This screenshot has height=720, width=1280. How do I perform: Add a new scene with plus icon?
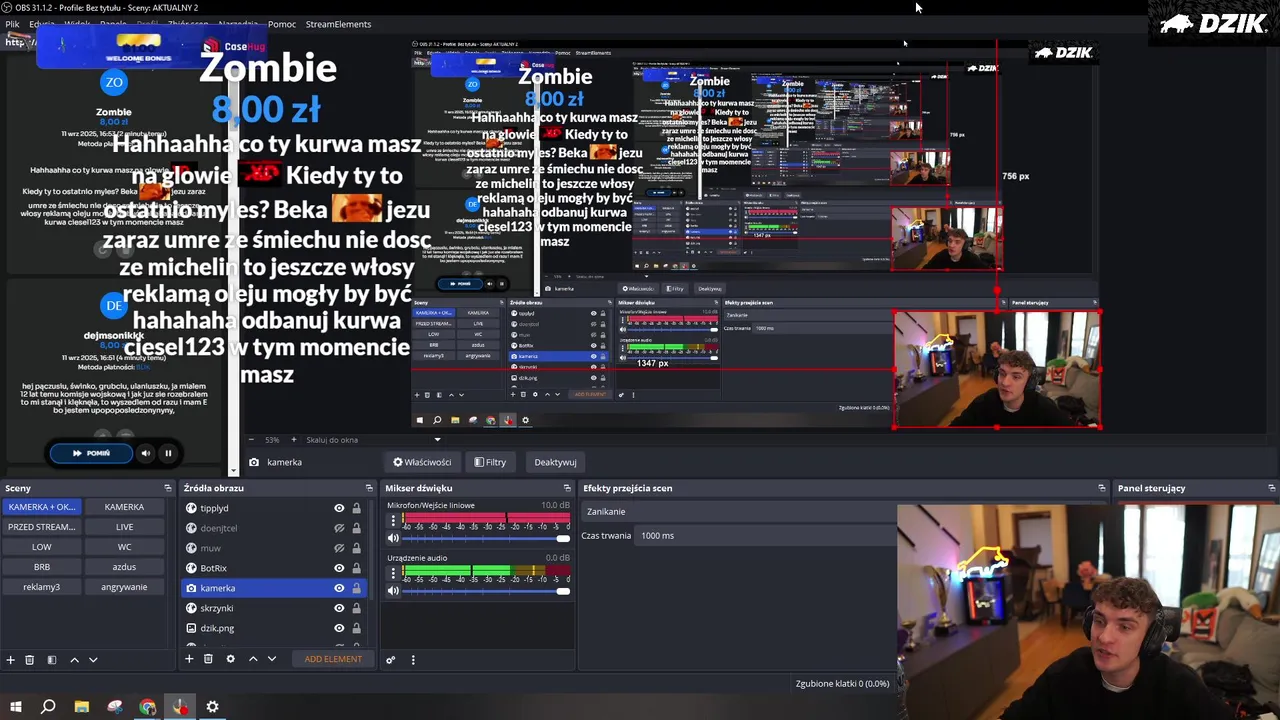point(11,660)
